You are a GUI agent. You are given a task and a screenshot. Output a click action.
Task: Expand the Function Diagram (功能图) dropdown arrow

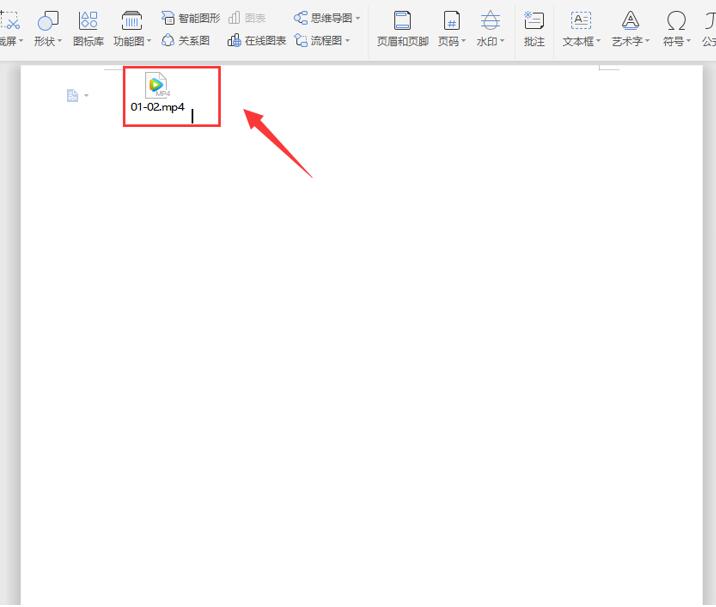click(x=148, y=41)
